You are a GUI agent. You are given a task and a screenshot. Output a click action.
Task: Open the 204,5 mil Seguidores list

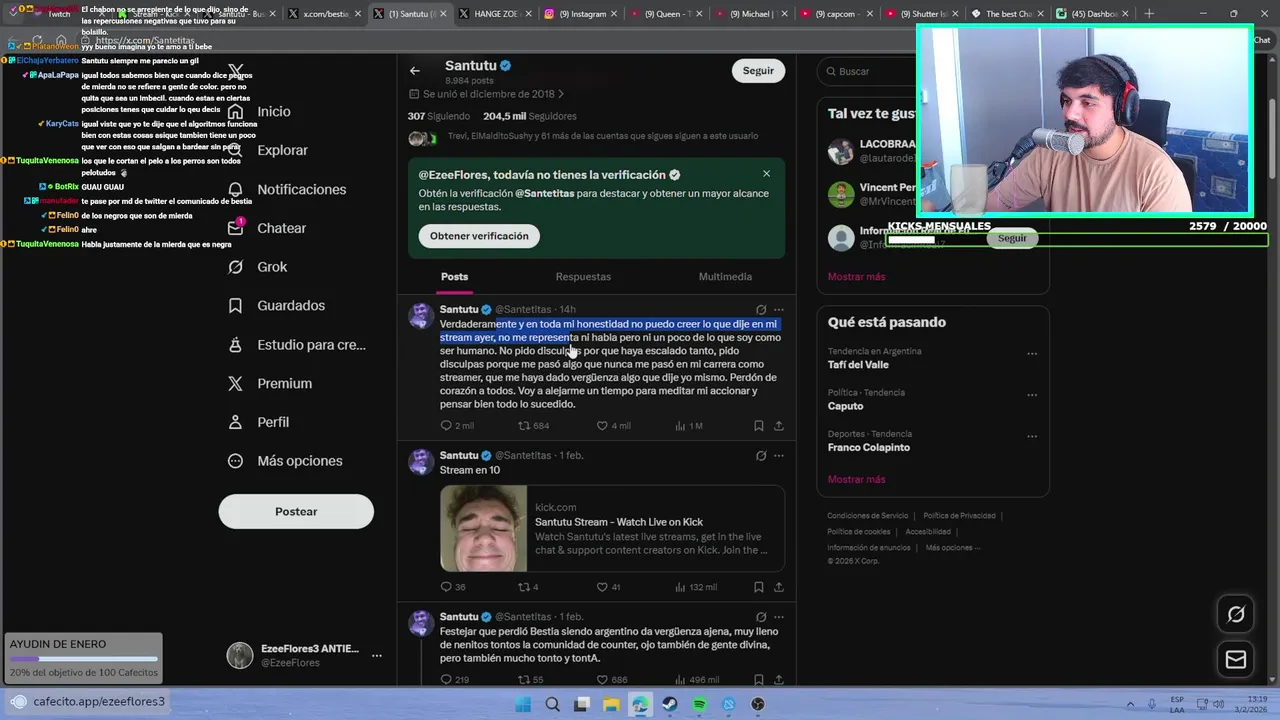pos(530,116)
